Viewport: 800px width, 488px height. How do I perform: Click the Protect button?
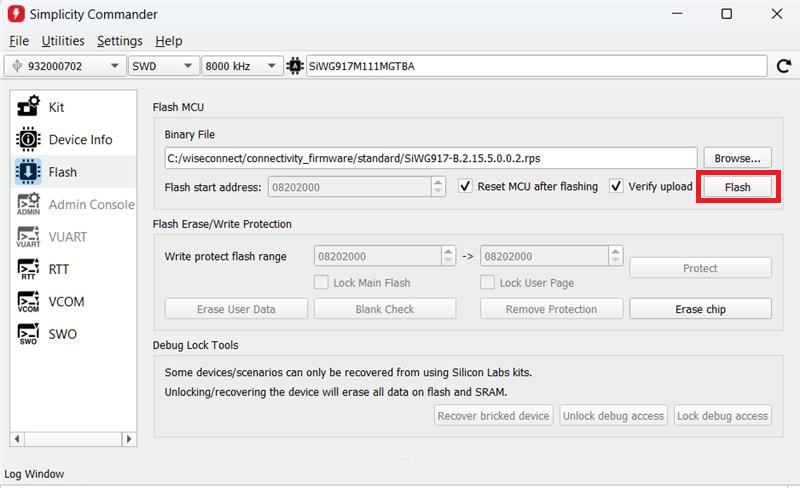[700, 268]
